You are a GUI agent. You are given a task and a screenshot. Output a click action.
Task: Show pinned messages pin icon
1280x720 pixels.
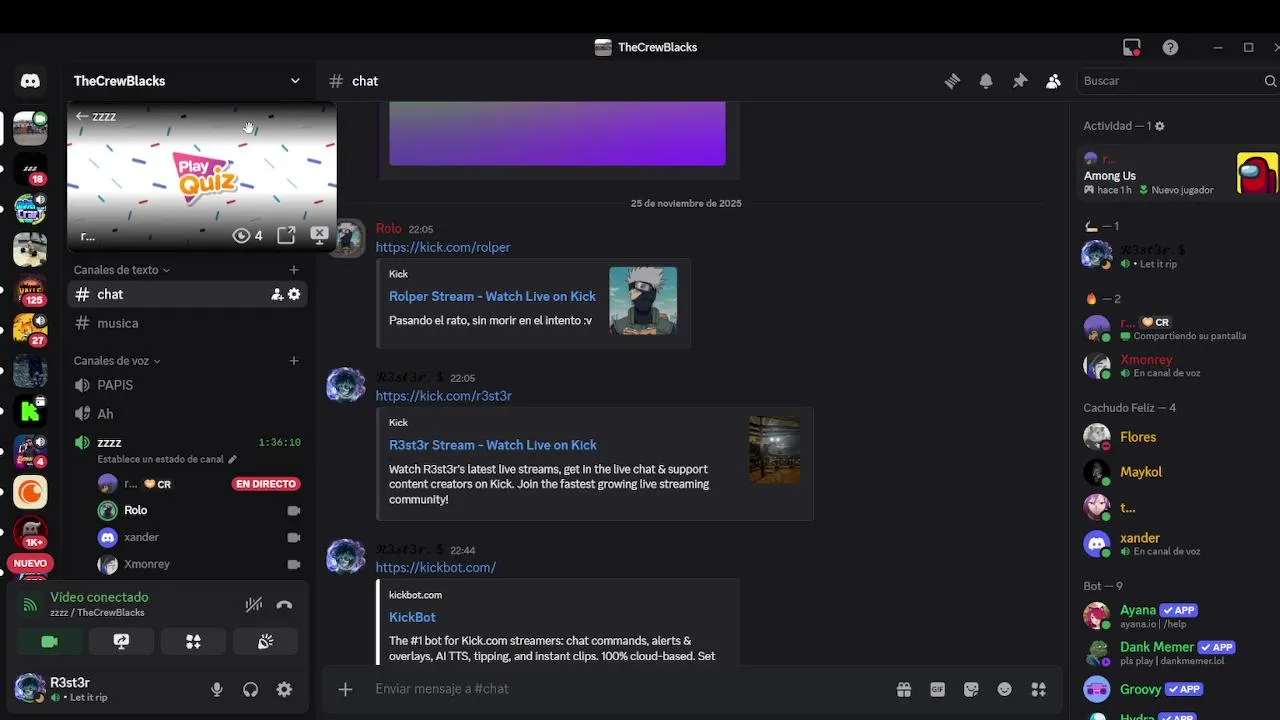tap(1020, 81)
